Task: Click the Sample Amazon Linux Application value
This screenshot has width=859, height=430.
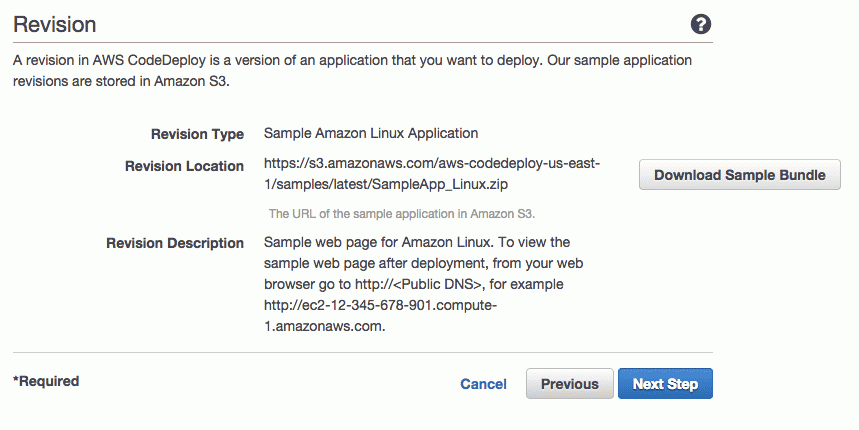Action: [371, 133]
